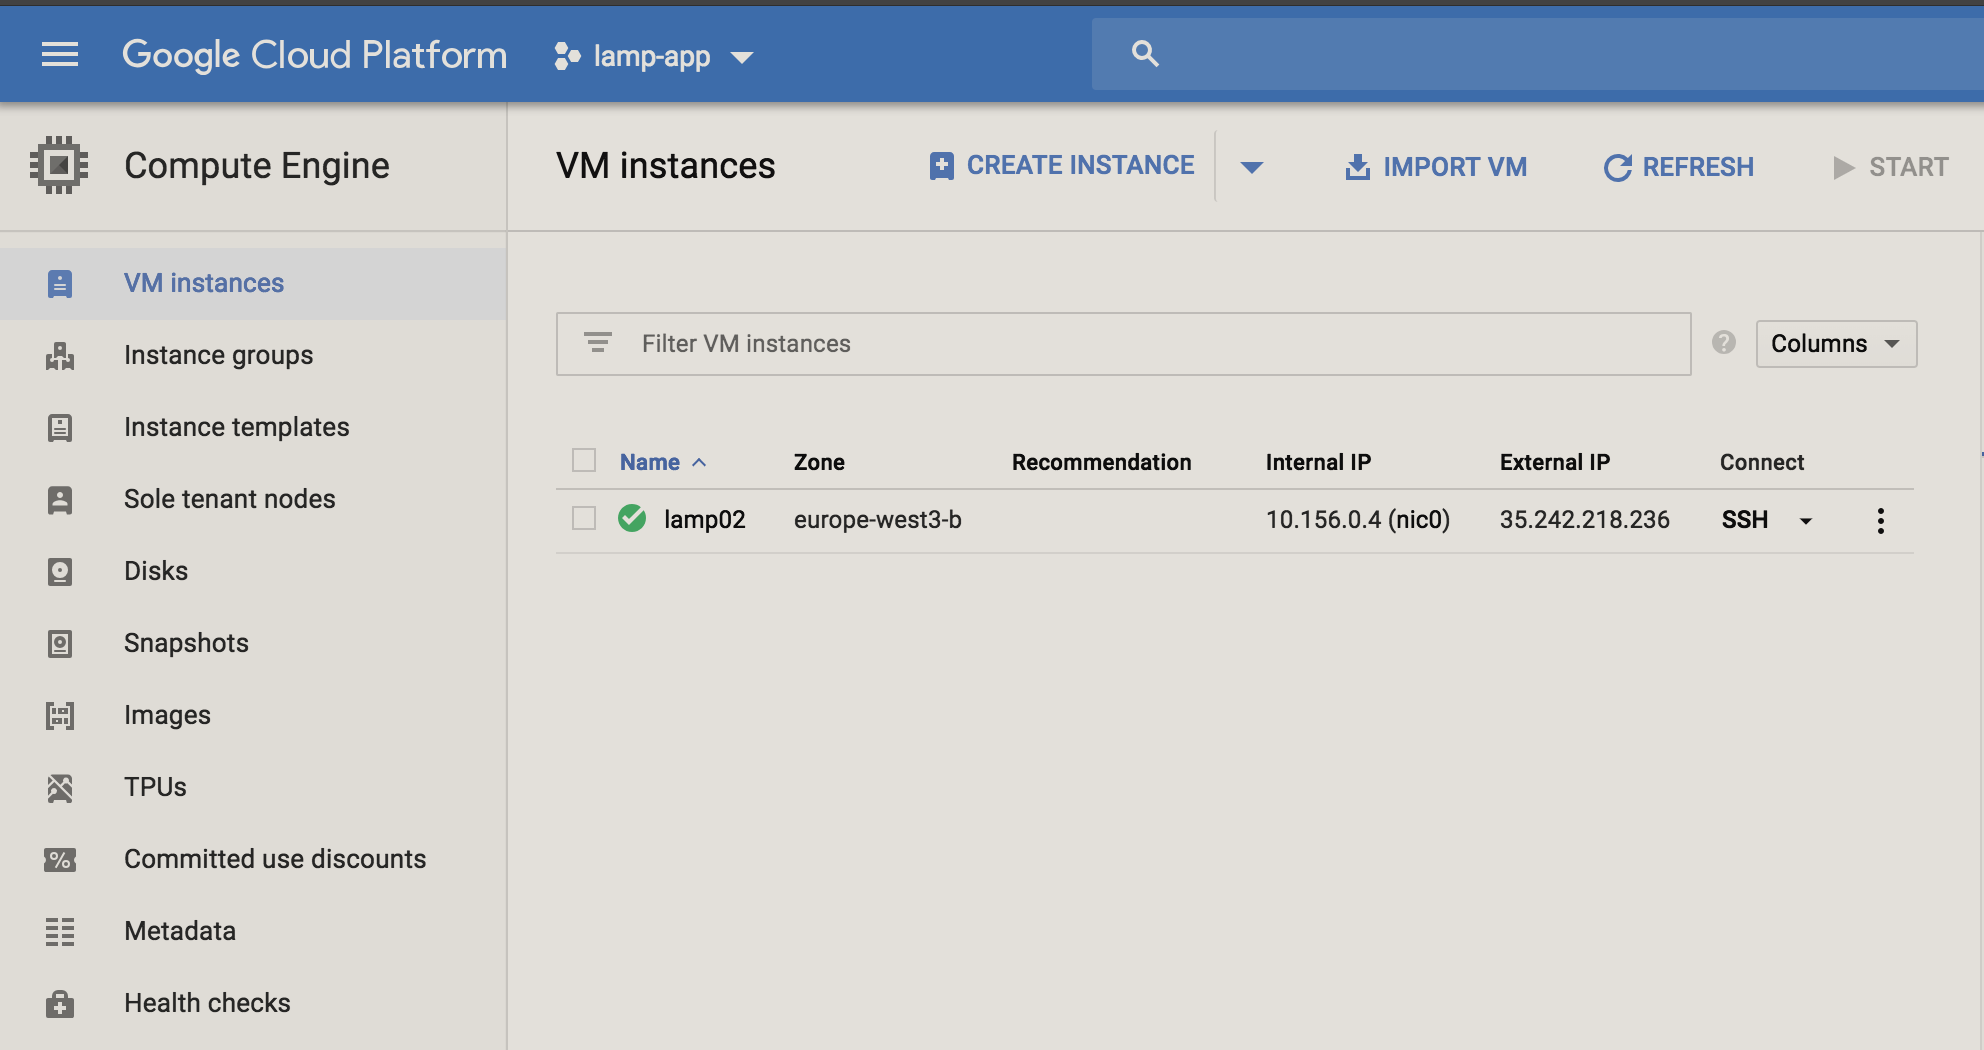Click the TPUs sidebar icon
1984x1050 pixels.
60,788
